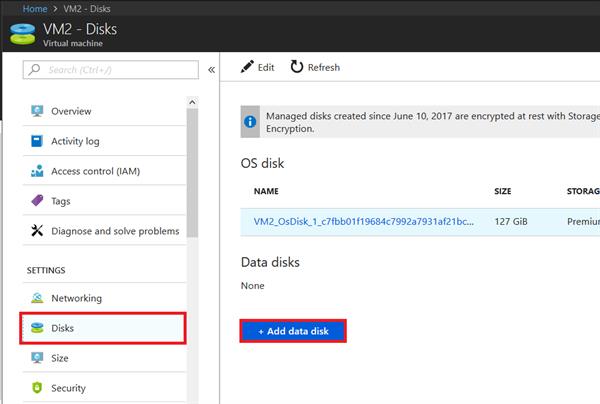Screen dimensions: 600x404
Task: Click the Access control (IAM) people icon
Action: point(37,171)
